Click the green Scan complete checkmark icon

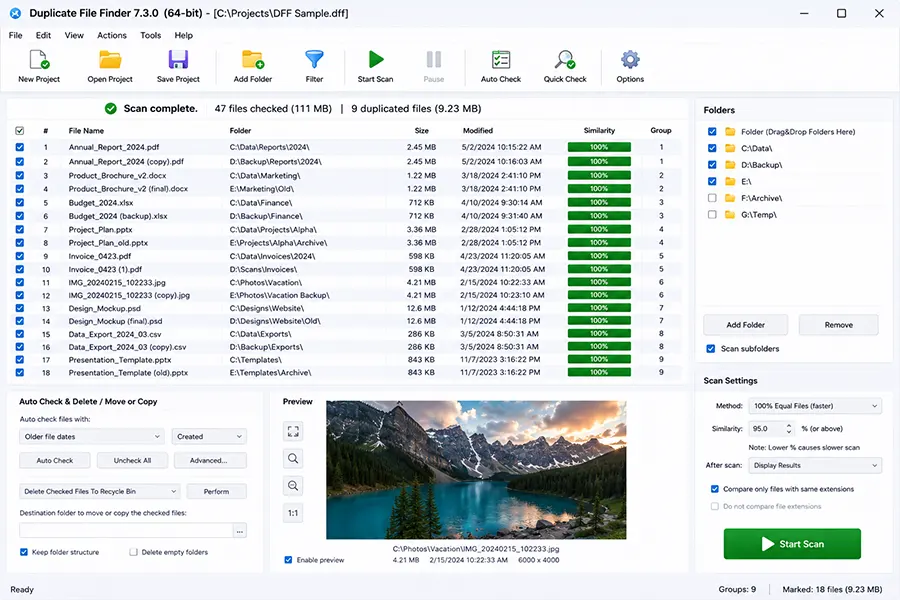click(111, 109)
